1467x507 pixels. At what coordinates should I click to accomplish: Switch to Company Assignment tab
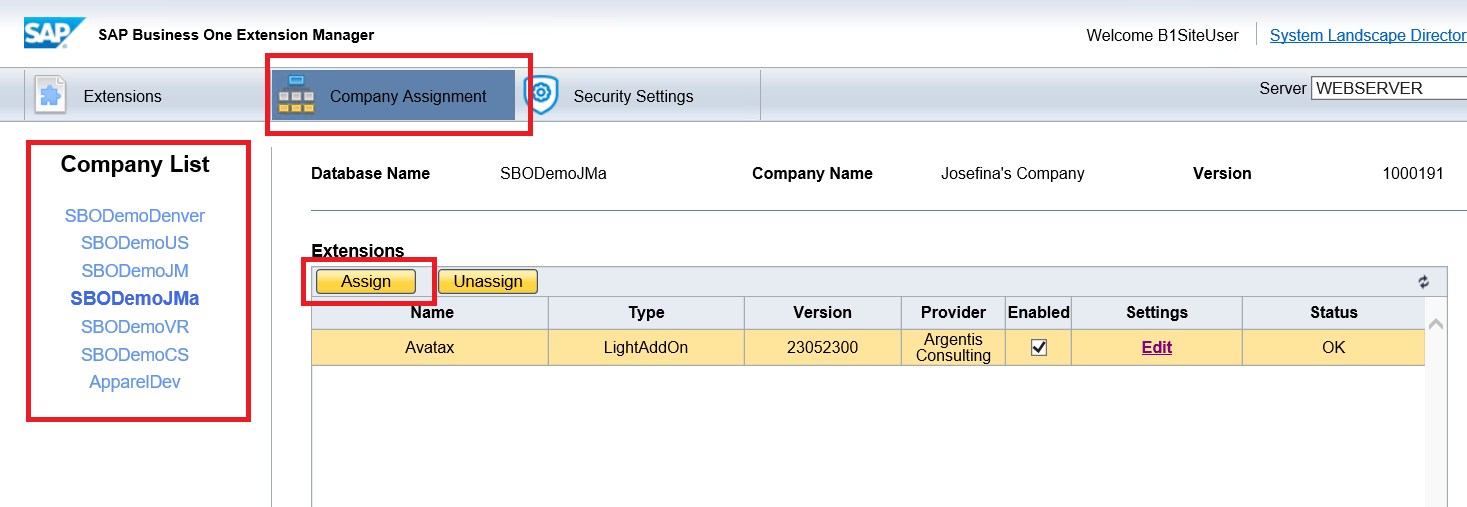pos(393,96)
